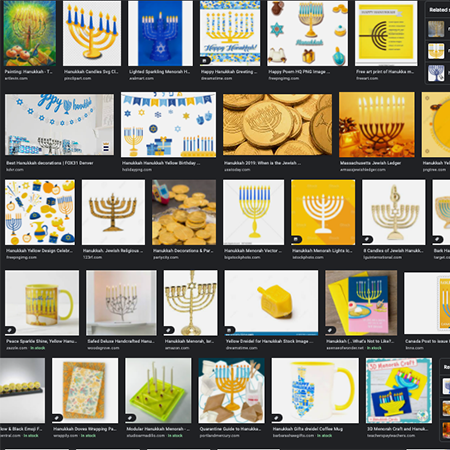Screen dimensions: 450x450
Task: Click 'wrappily.com' source text
Action: (66, 436)
